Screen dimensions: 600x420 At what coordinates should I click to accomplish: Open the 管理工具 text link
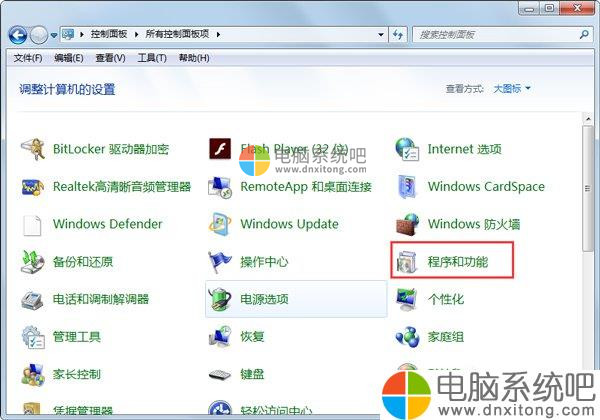coord(77,337)
